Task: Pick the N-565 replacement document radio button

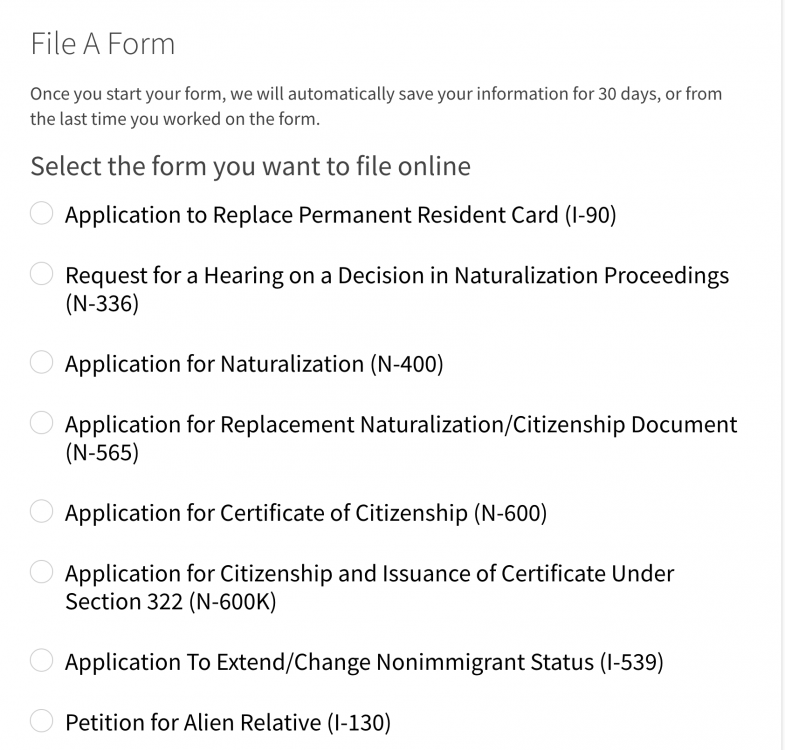Action: coord(42,423)
